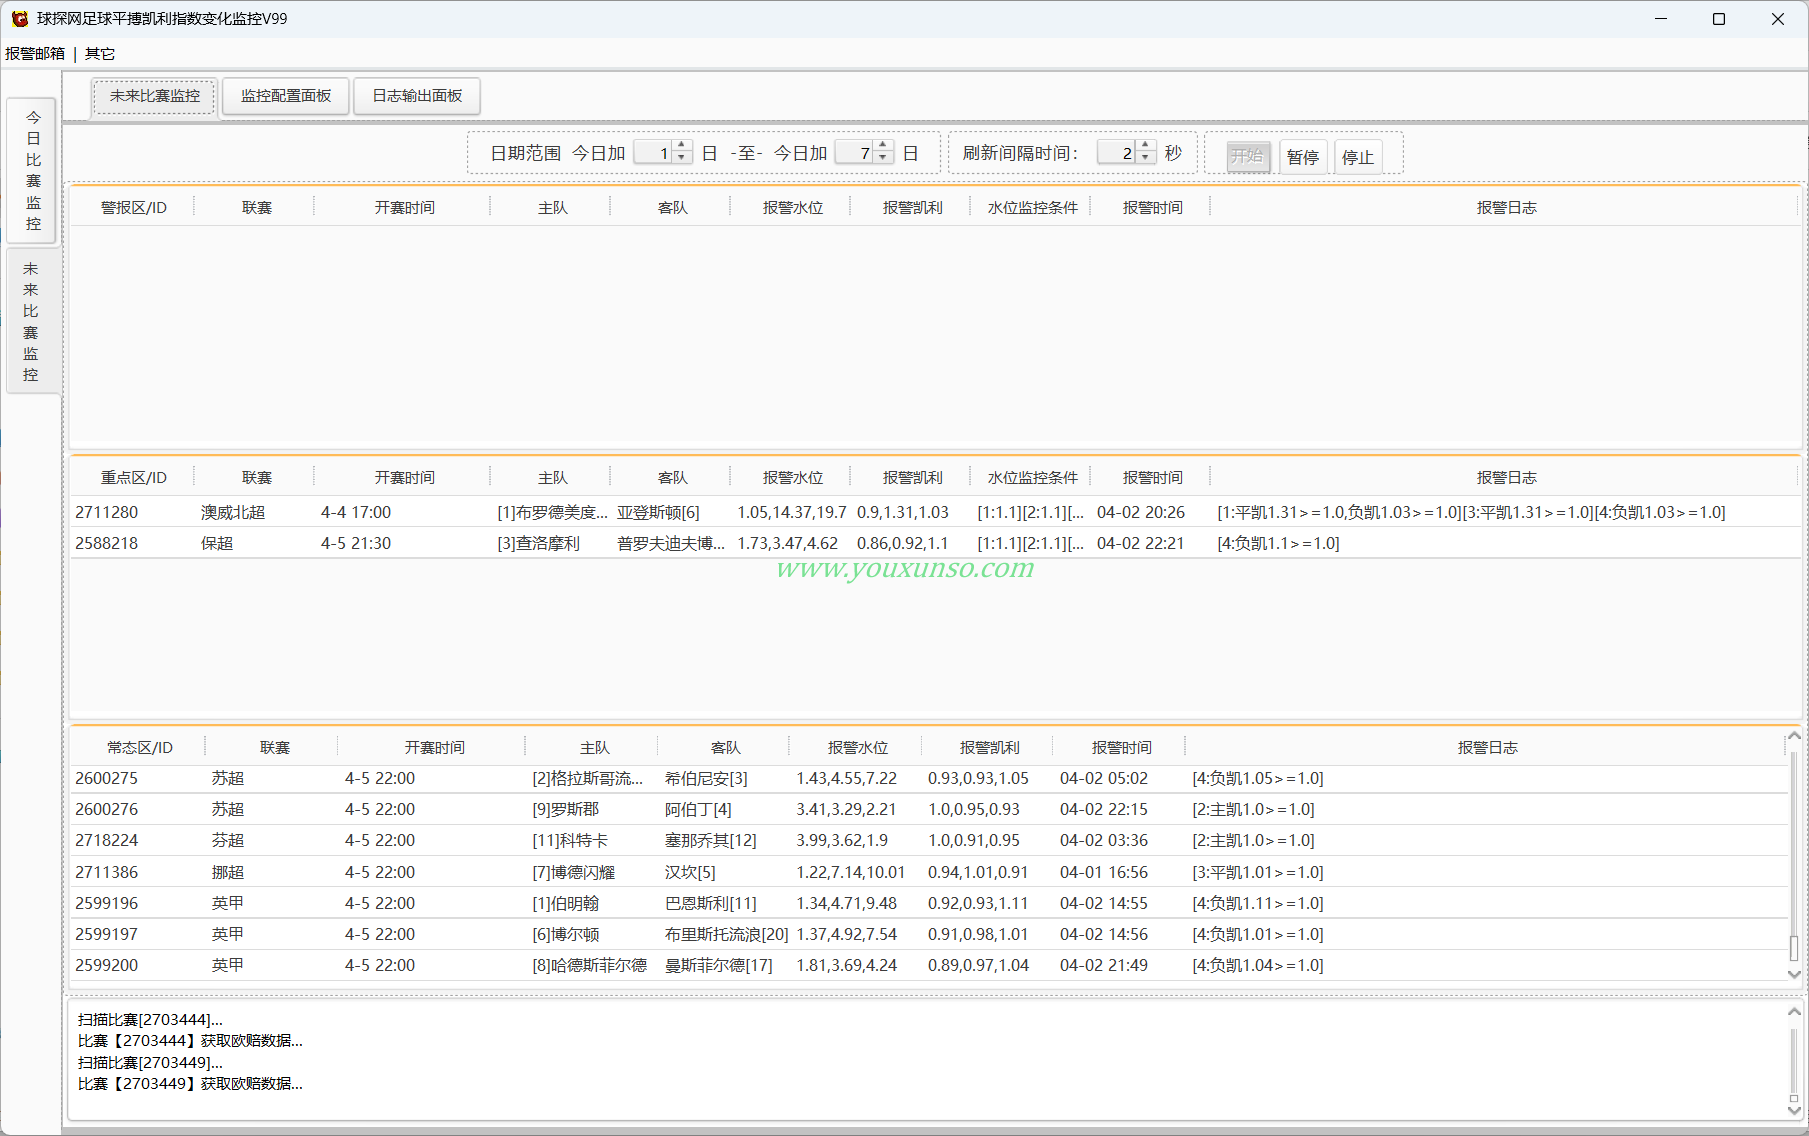Viewport: 1809px width, 1136px height.
Task: Click 塞那乔其[12] away team cell
Action: (710, 840)
